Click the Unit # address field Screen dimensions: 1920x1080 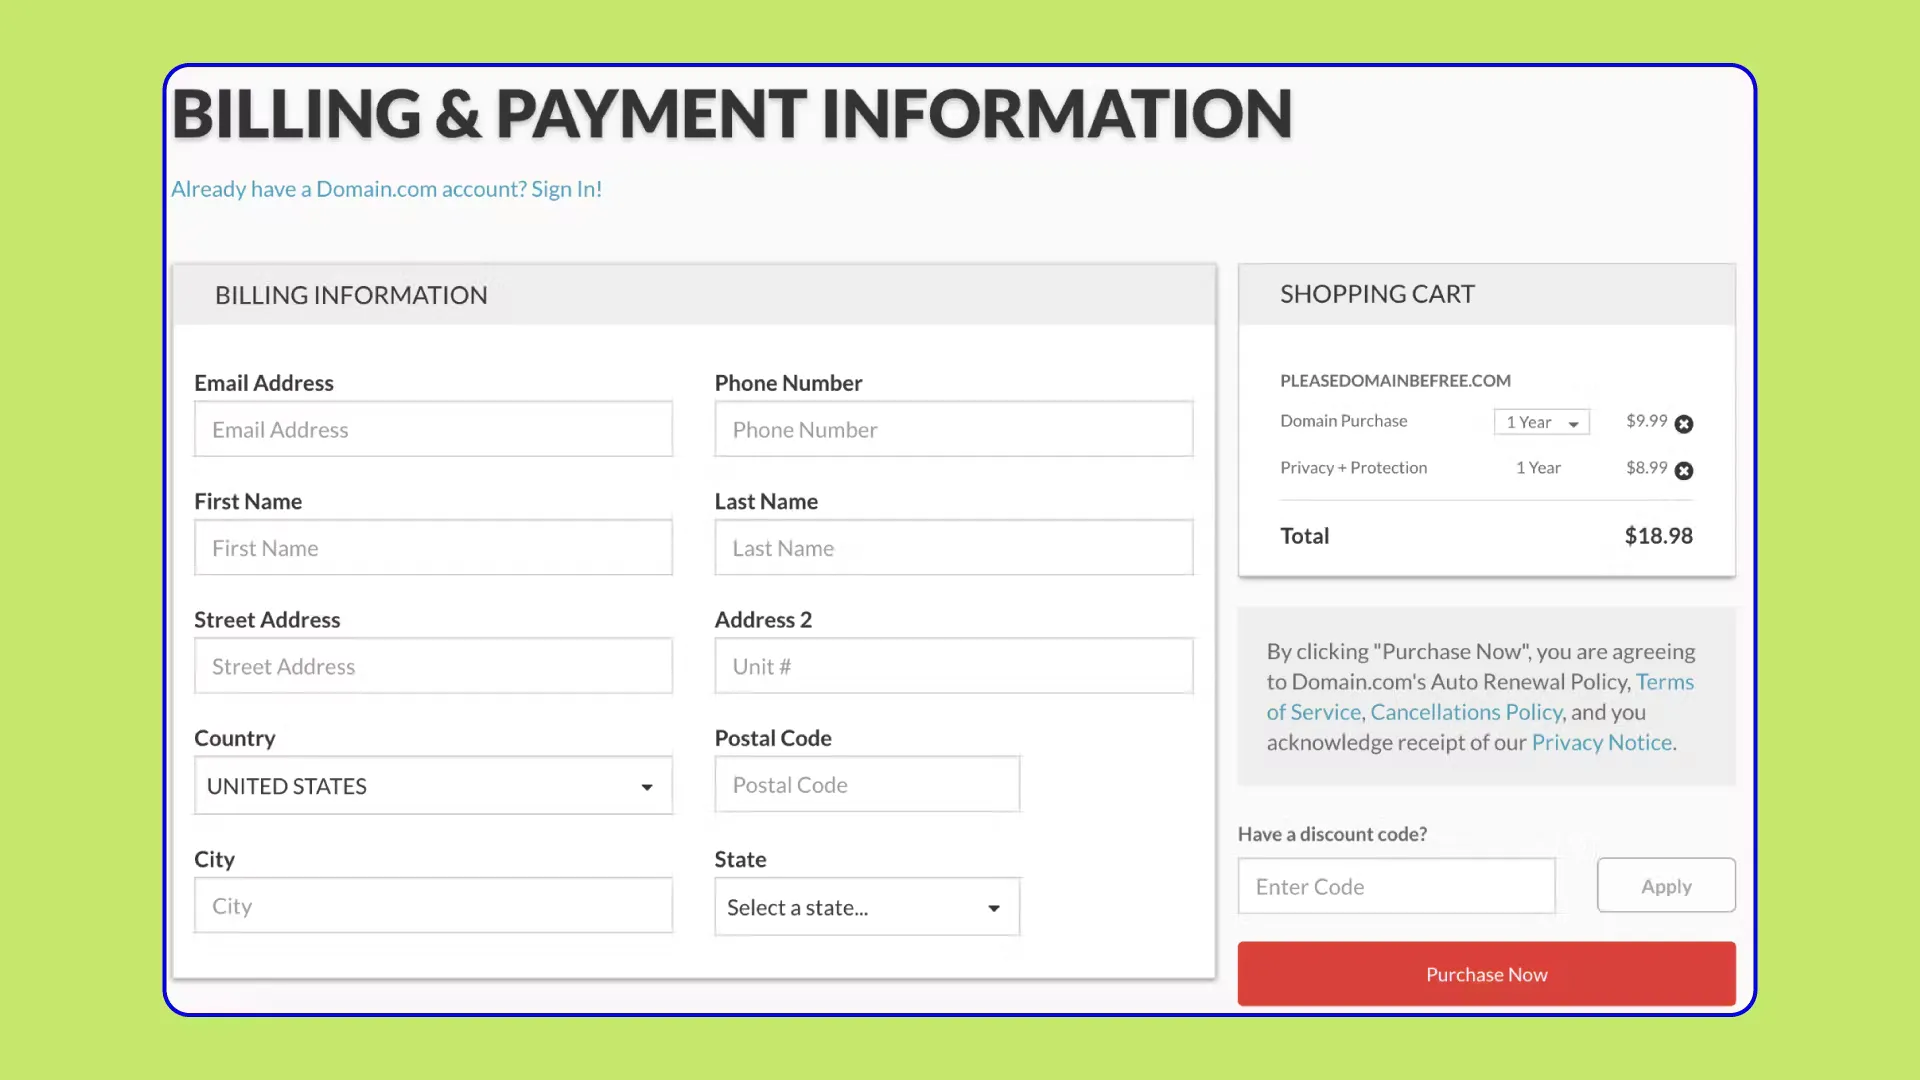pyautogui.click(x=953, y=666)
